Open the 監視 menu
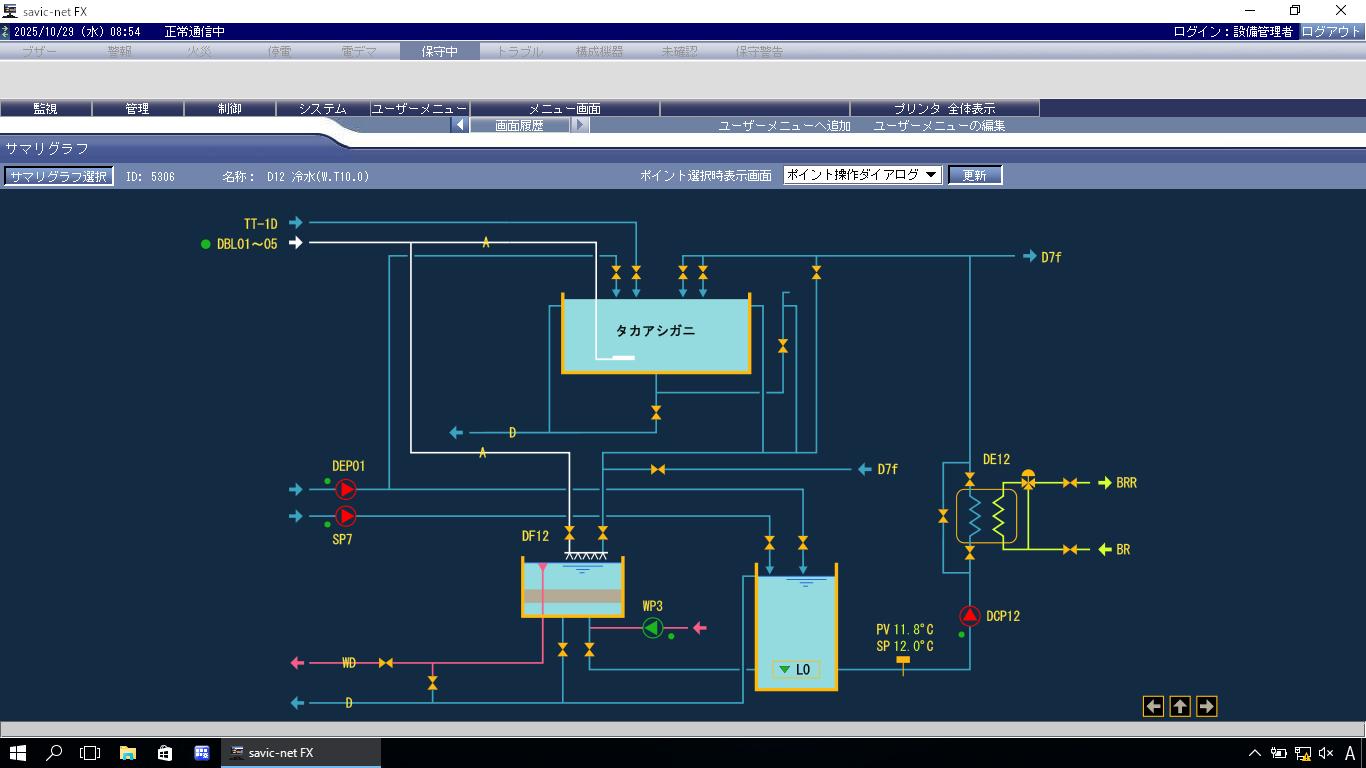 [x=45, y=108]
